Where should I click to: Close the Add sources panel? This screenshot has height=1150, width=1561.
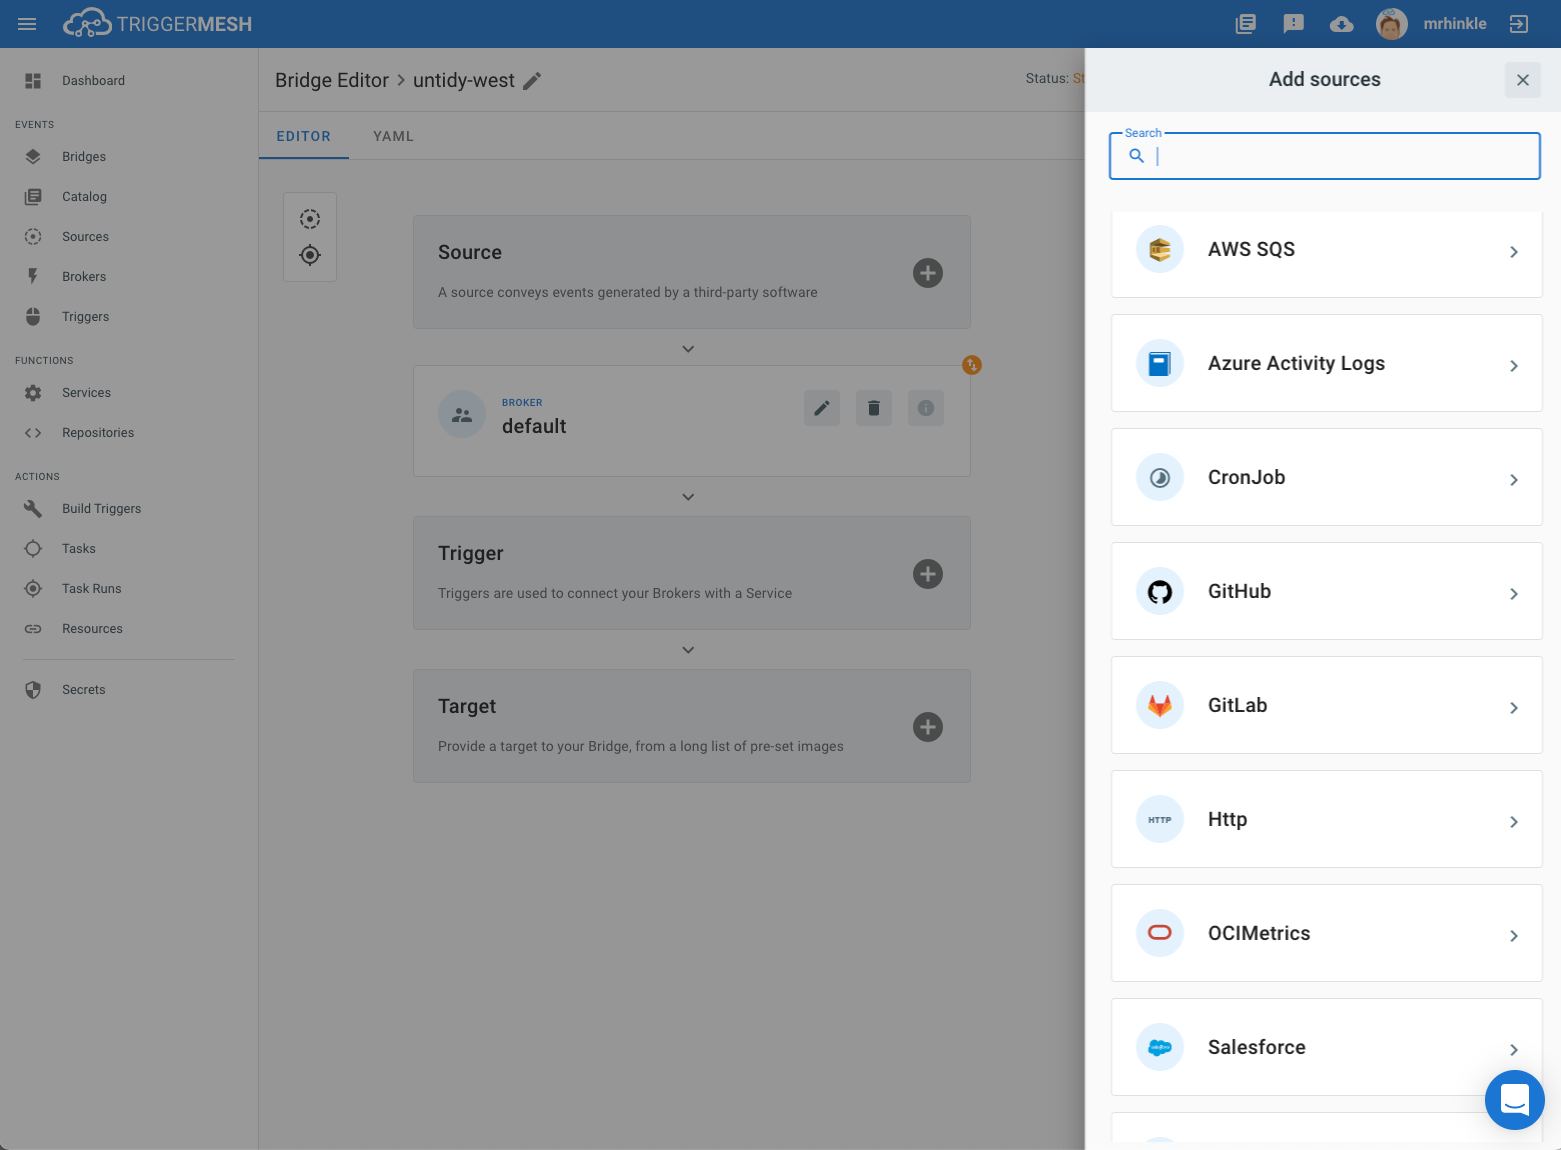click(1522, 80)
